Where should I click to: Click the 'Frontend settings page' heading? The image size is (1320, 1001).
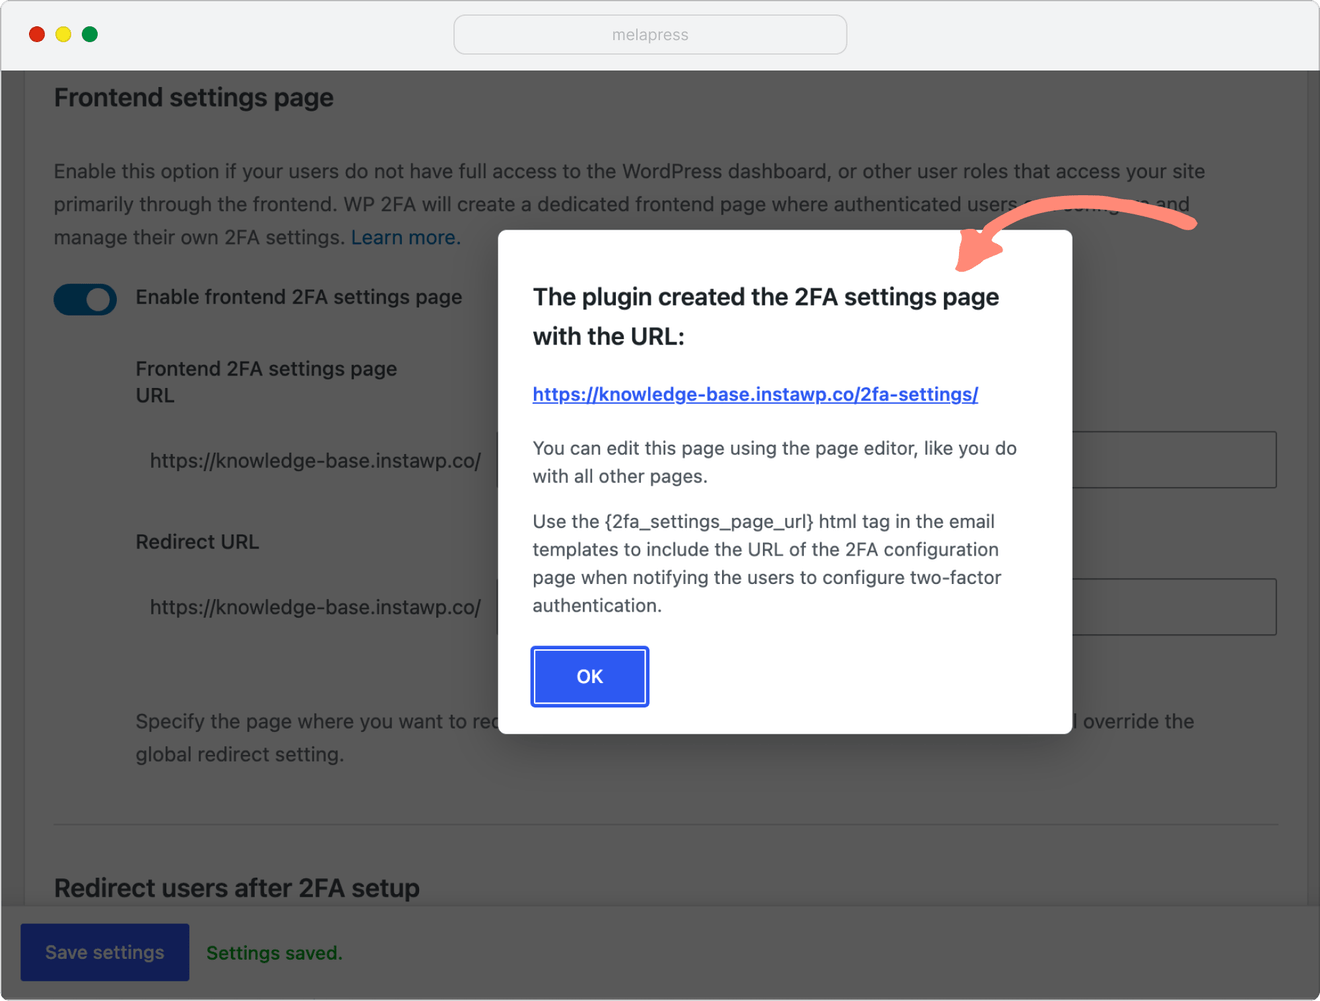[x=194, y=98]
